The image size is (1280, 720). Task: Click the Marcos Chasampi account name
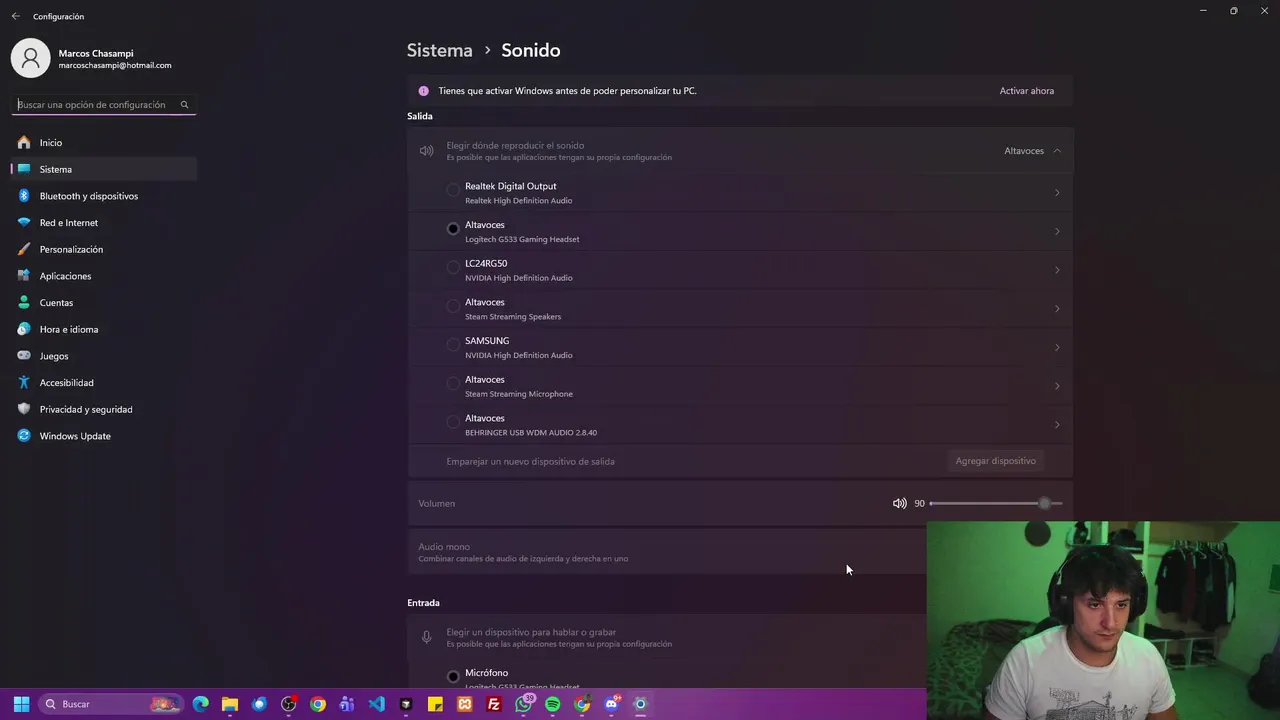point(96,53)
